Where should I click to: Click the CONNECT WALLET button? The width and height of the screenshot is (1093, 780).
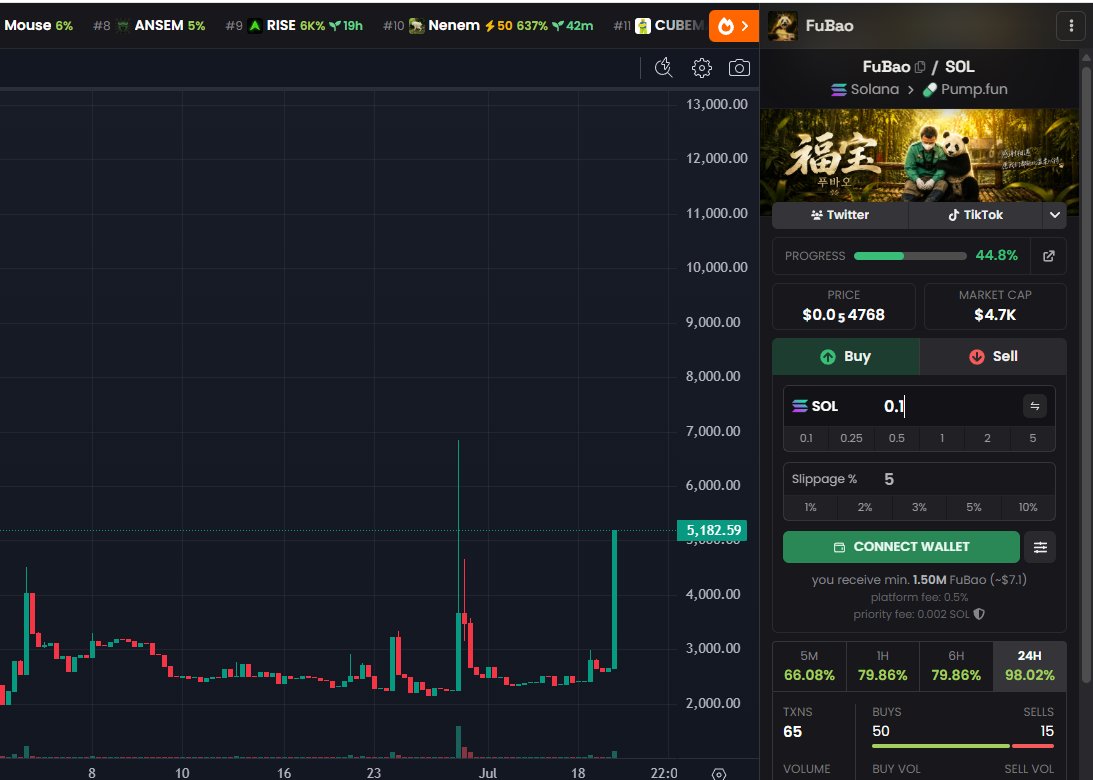point(901,547)
